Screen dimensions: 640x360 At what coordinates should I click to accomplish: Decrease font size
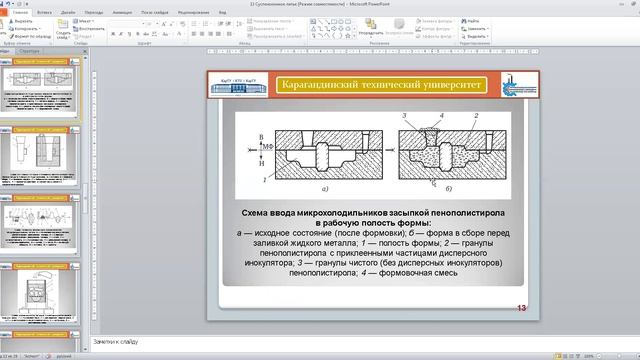pyautogui.click(x=171, y=24)
